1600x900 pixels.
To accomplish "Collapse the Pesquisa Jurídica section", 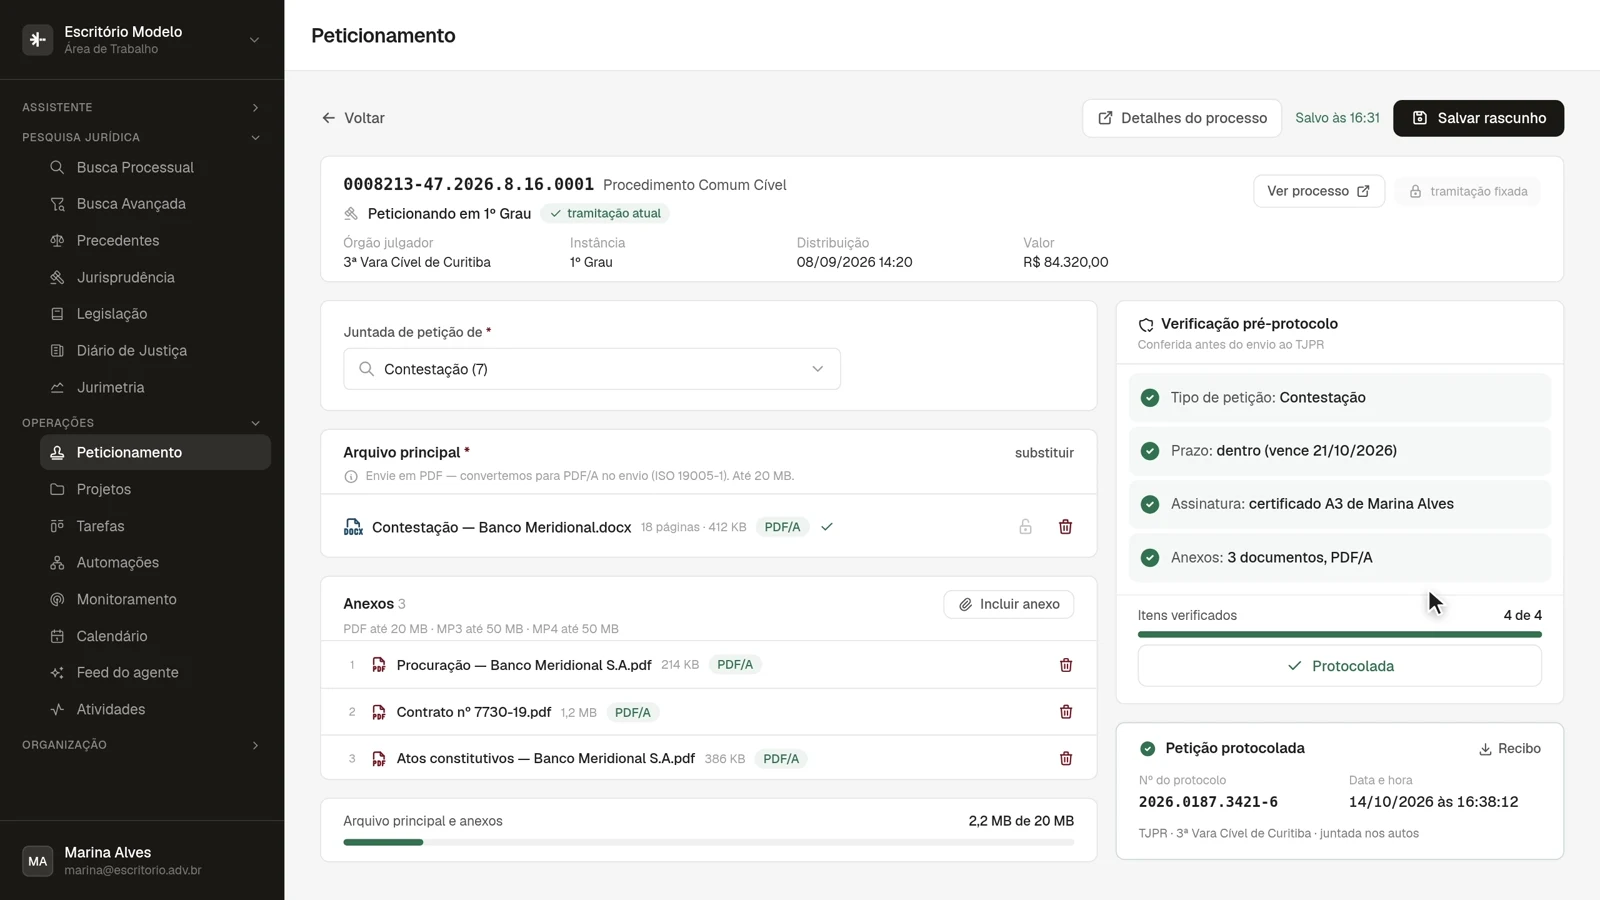I will [x=141, y=137].
